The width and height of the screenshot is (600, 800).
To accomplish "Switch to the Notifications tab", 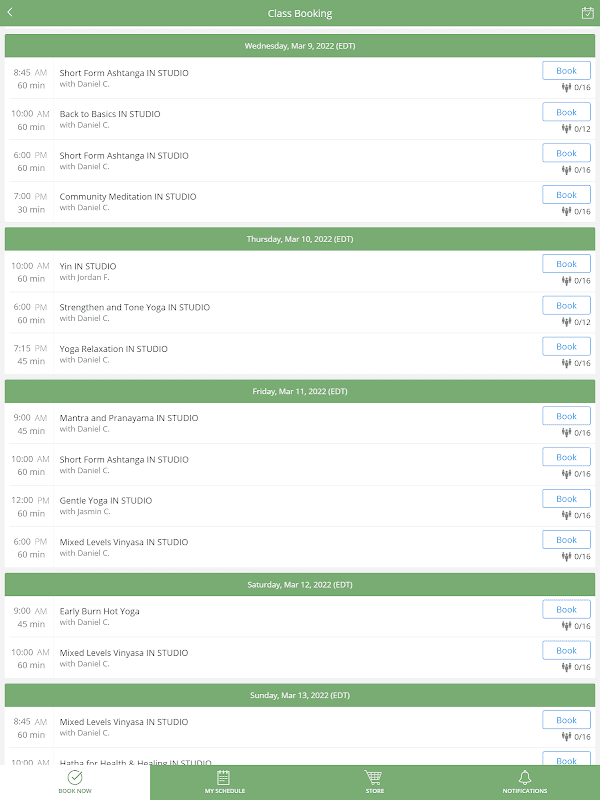I will coord(525,783).
